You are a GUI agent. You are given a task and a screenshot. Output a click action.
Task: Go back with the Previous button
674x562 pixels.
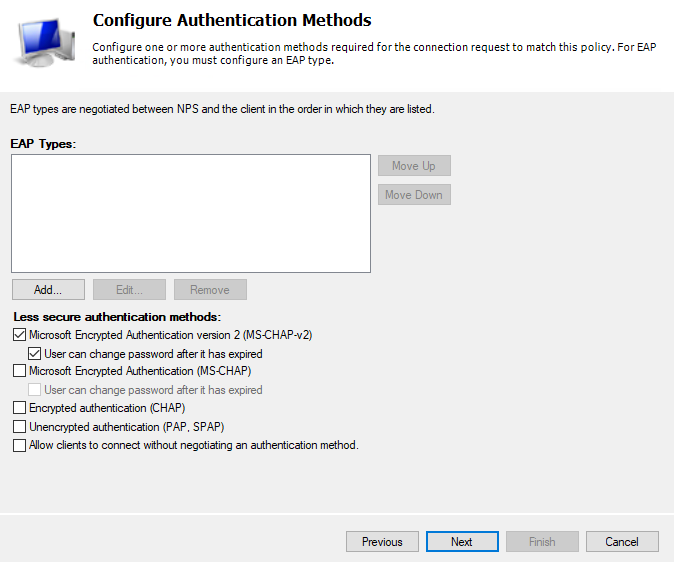point(382,542)
